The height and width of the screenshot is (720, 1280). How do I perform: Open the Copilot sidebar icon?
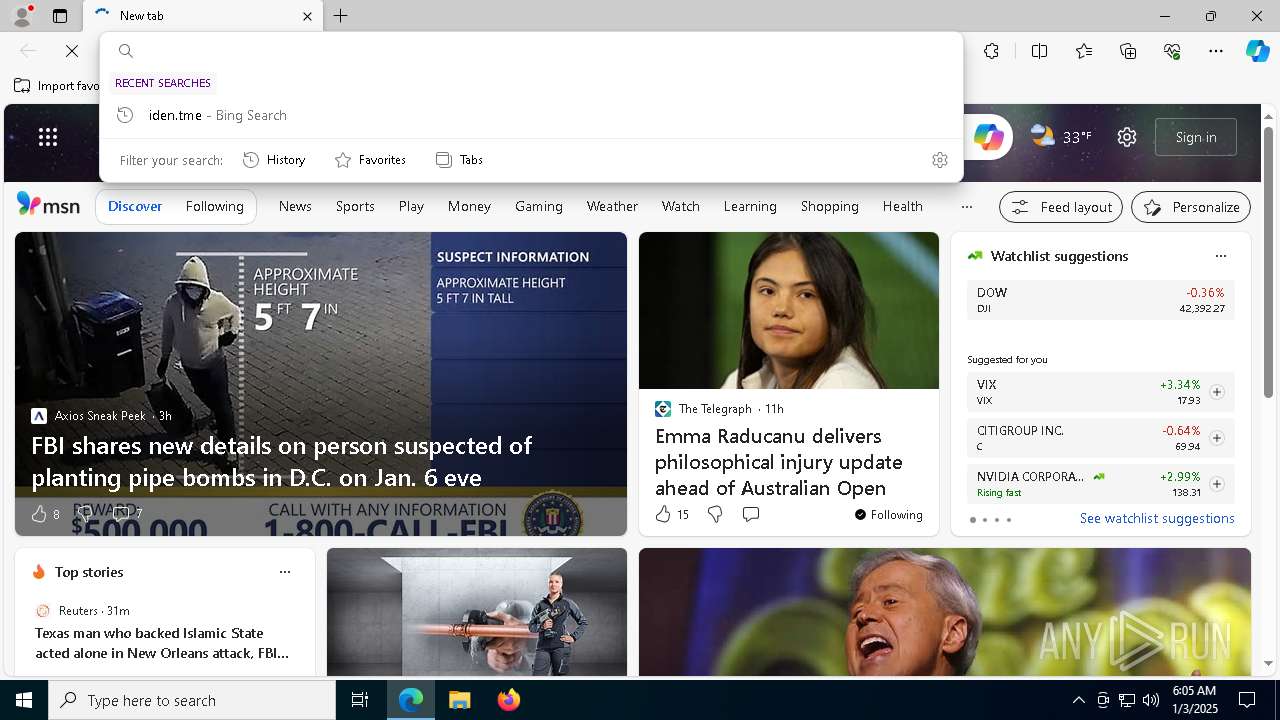point(1257,51)
